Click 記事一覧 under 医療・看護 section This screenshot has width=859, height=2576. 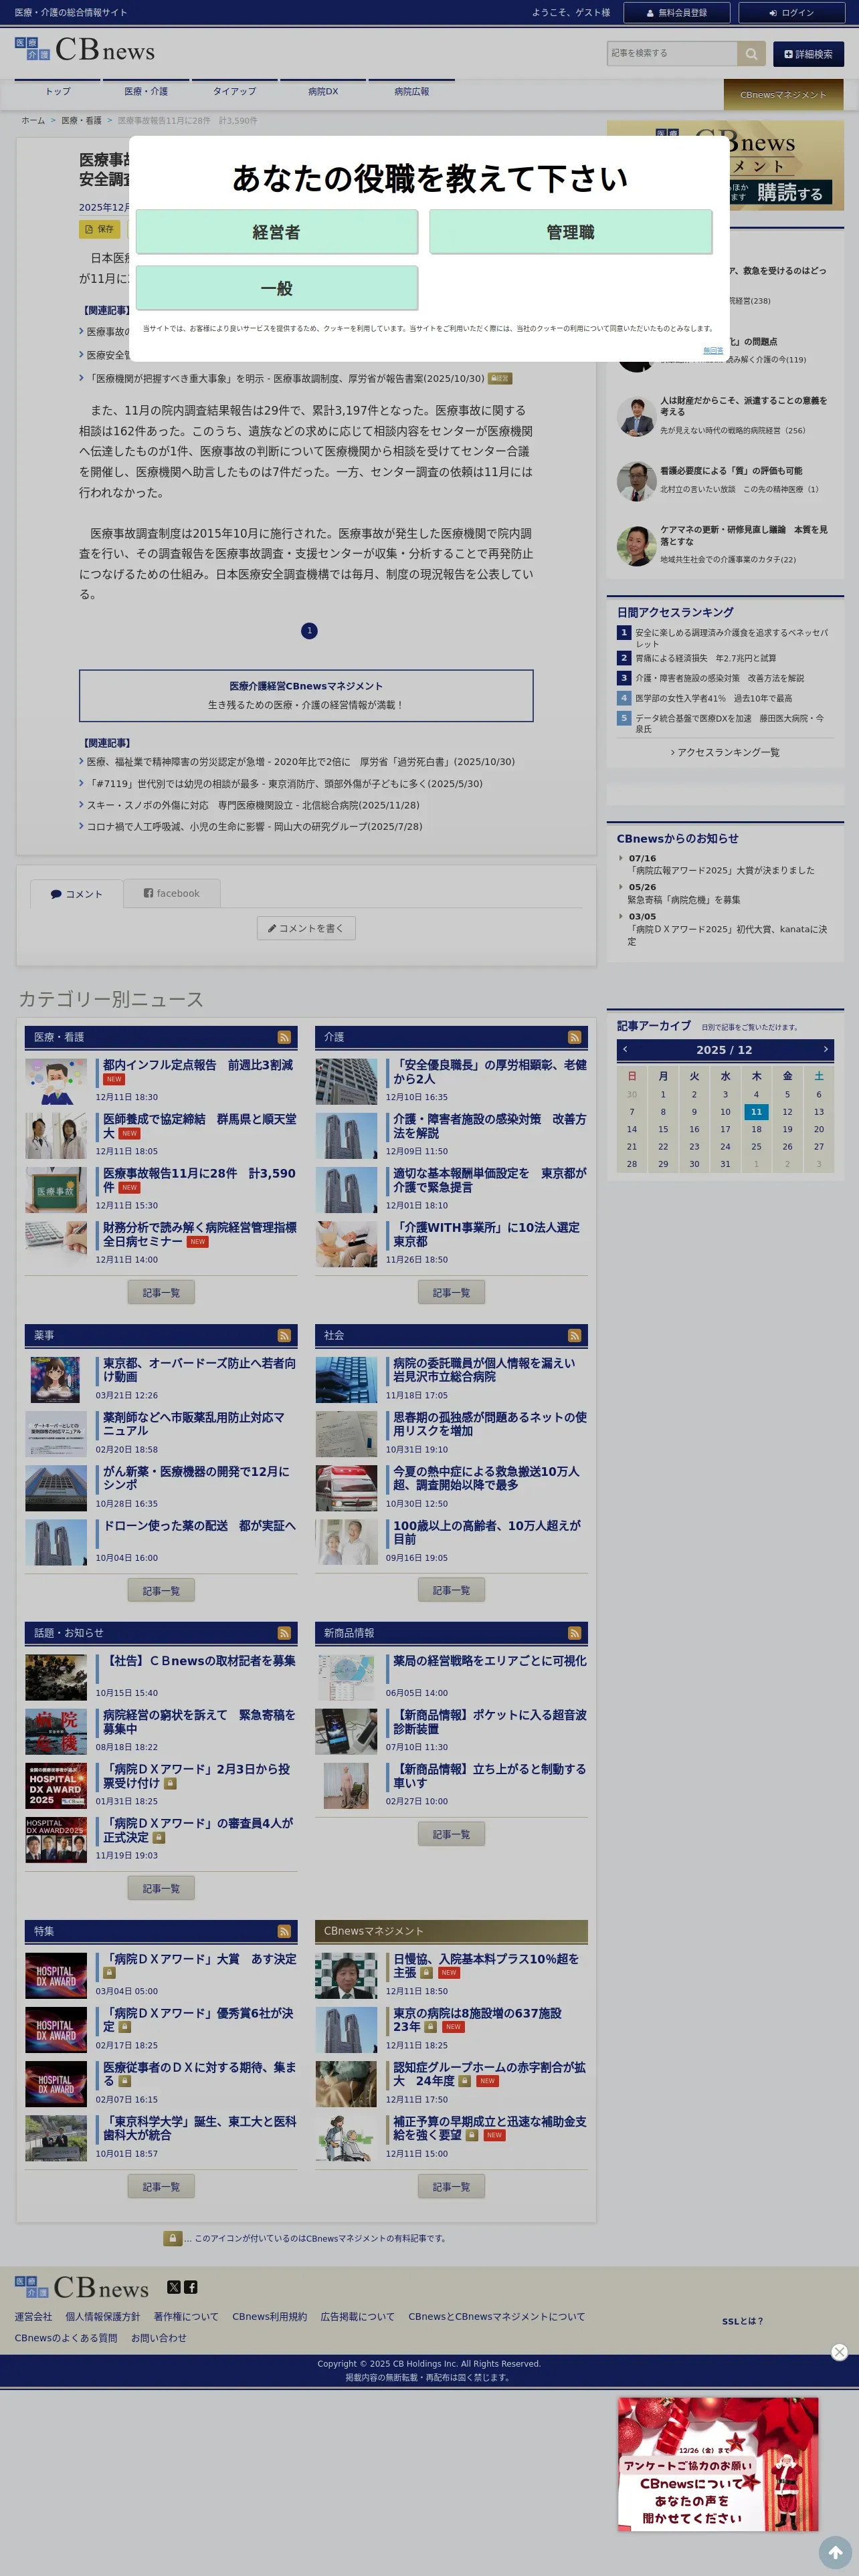pyautogui.click(x=161, y=1293)
